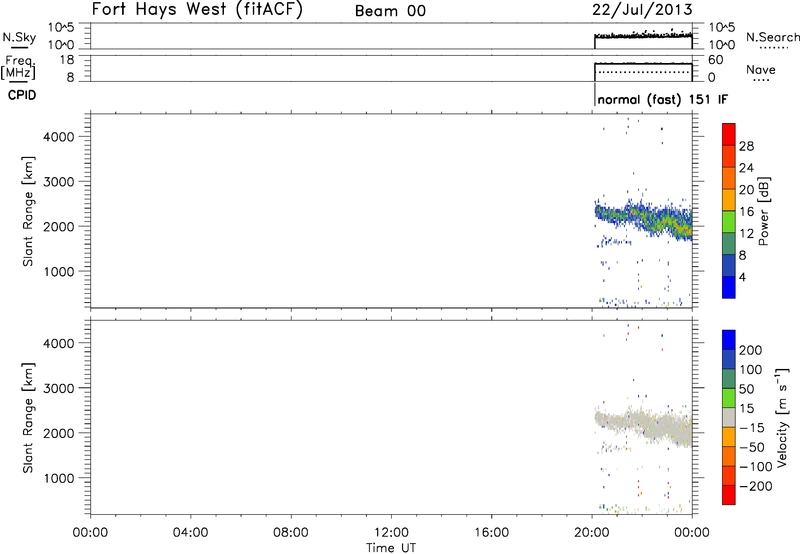The image size is (800, 554).
Task: Click the 'normal (fast) 151 IF' text
Action: pyautogui.click(x=662, y=99)
